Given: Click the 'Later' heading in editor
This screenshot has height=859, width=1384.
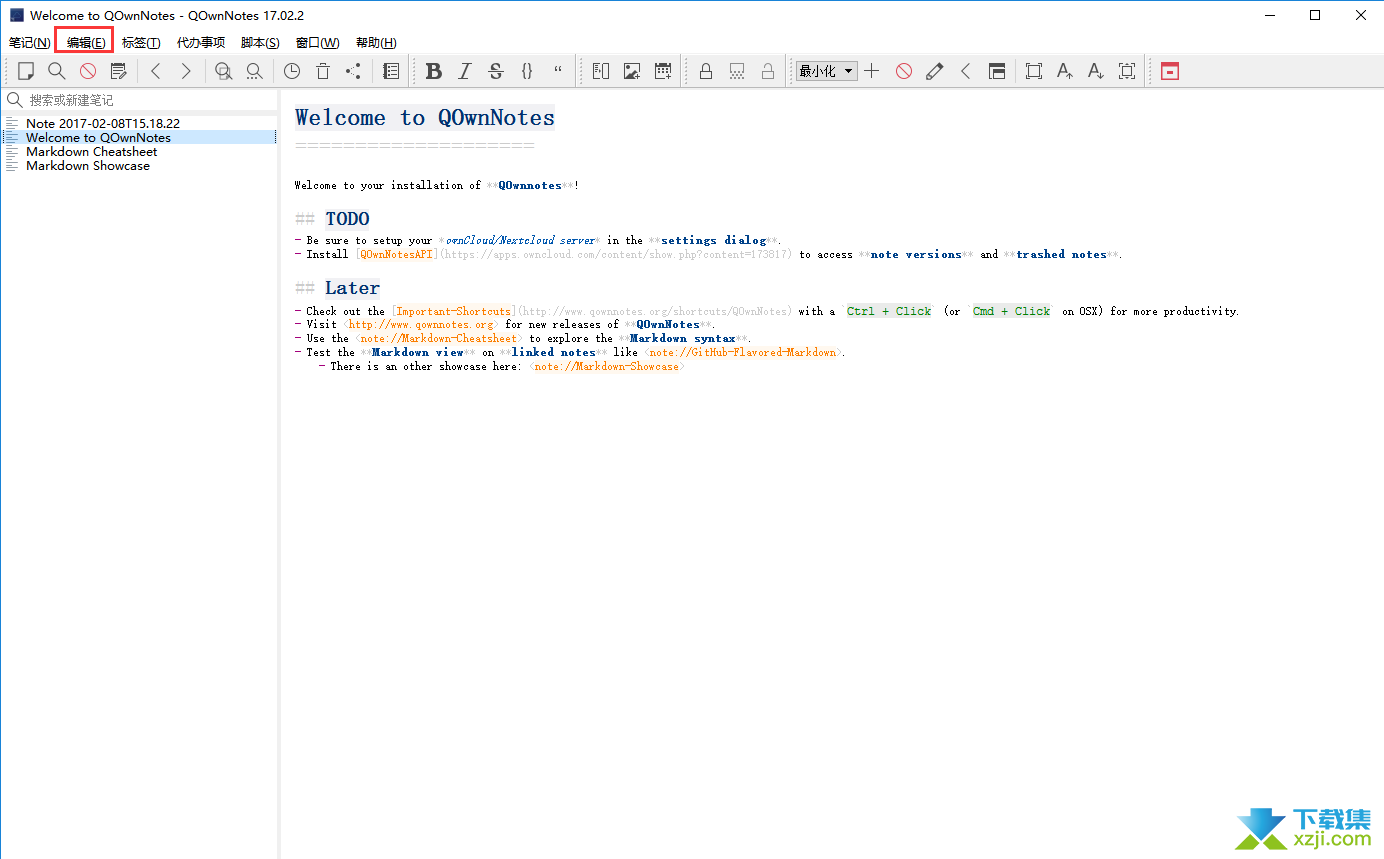Looking at the screenshot, I should click(x=352, y=288).
